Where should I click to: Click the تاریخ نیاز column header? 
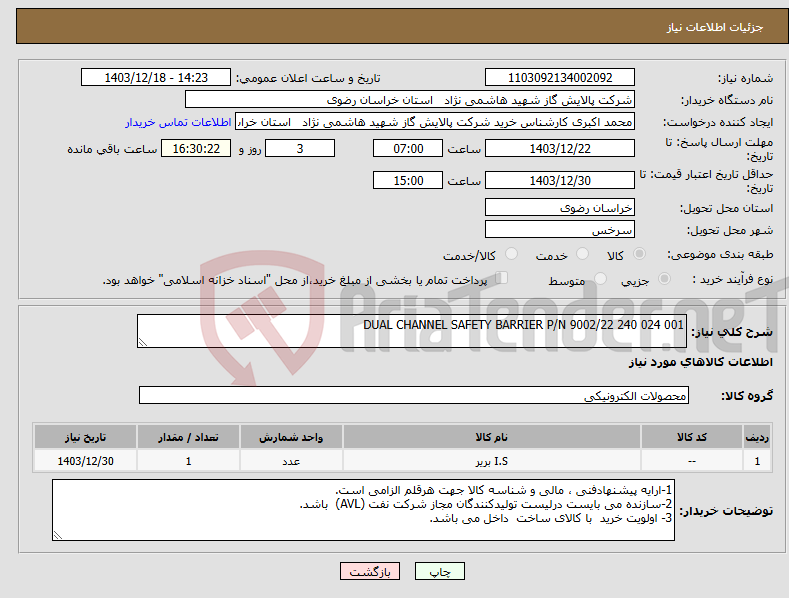click(x=86, y=437)
